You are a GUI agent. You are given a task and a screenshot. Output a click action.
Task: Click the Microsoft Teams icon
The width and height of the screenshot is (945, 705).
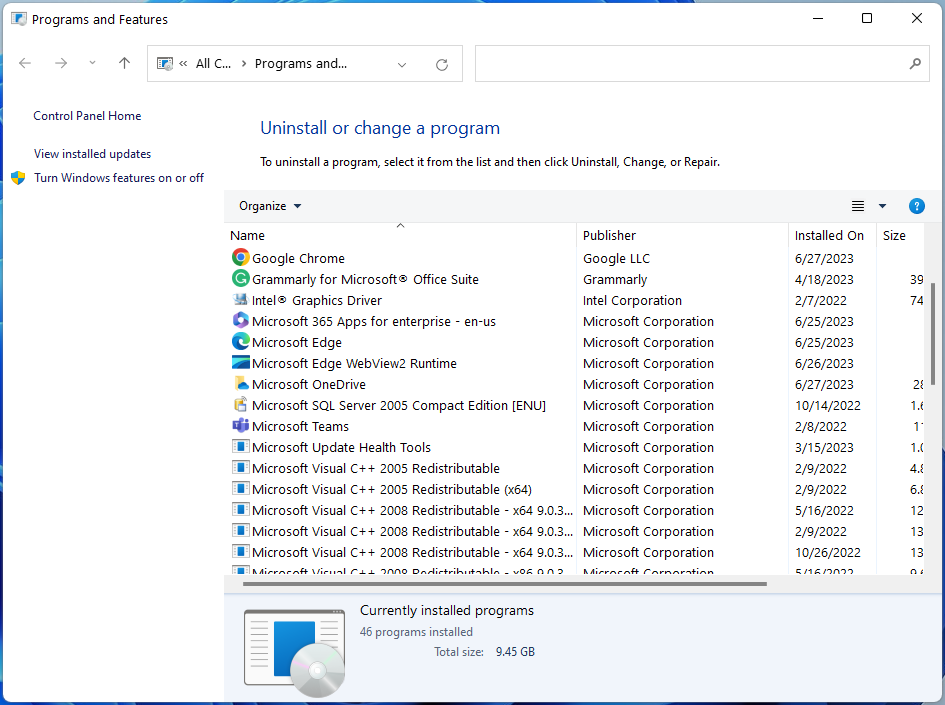[240, 425]
